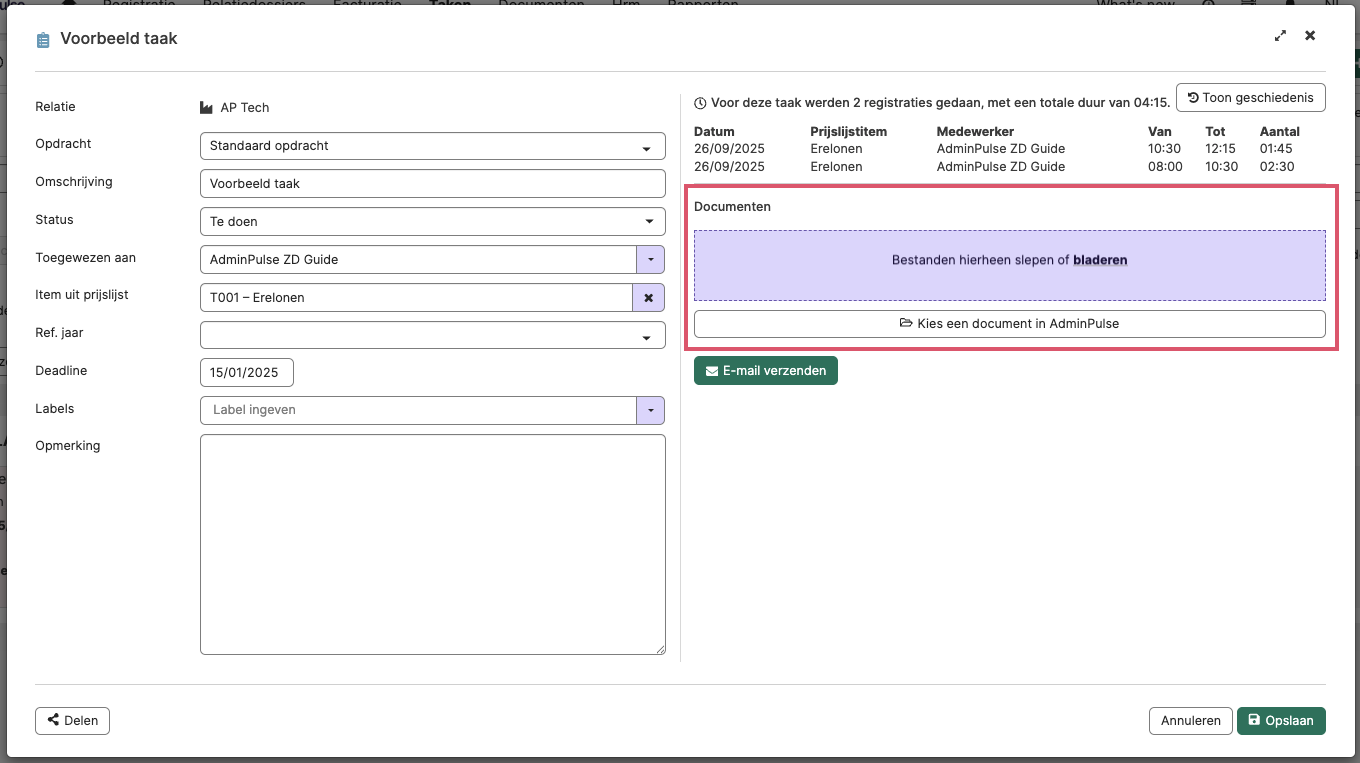
Task: Select the Datum column header
Action: (714, 132)
